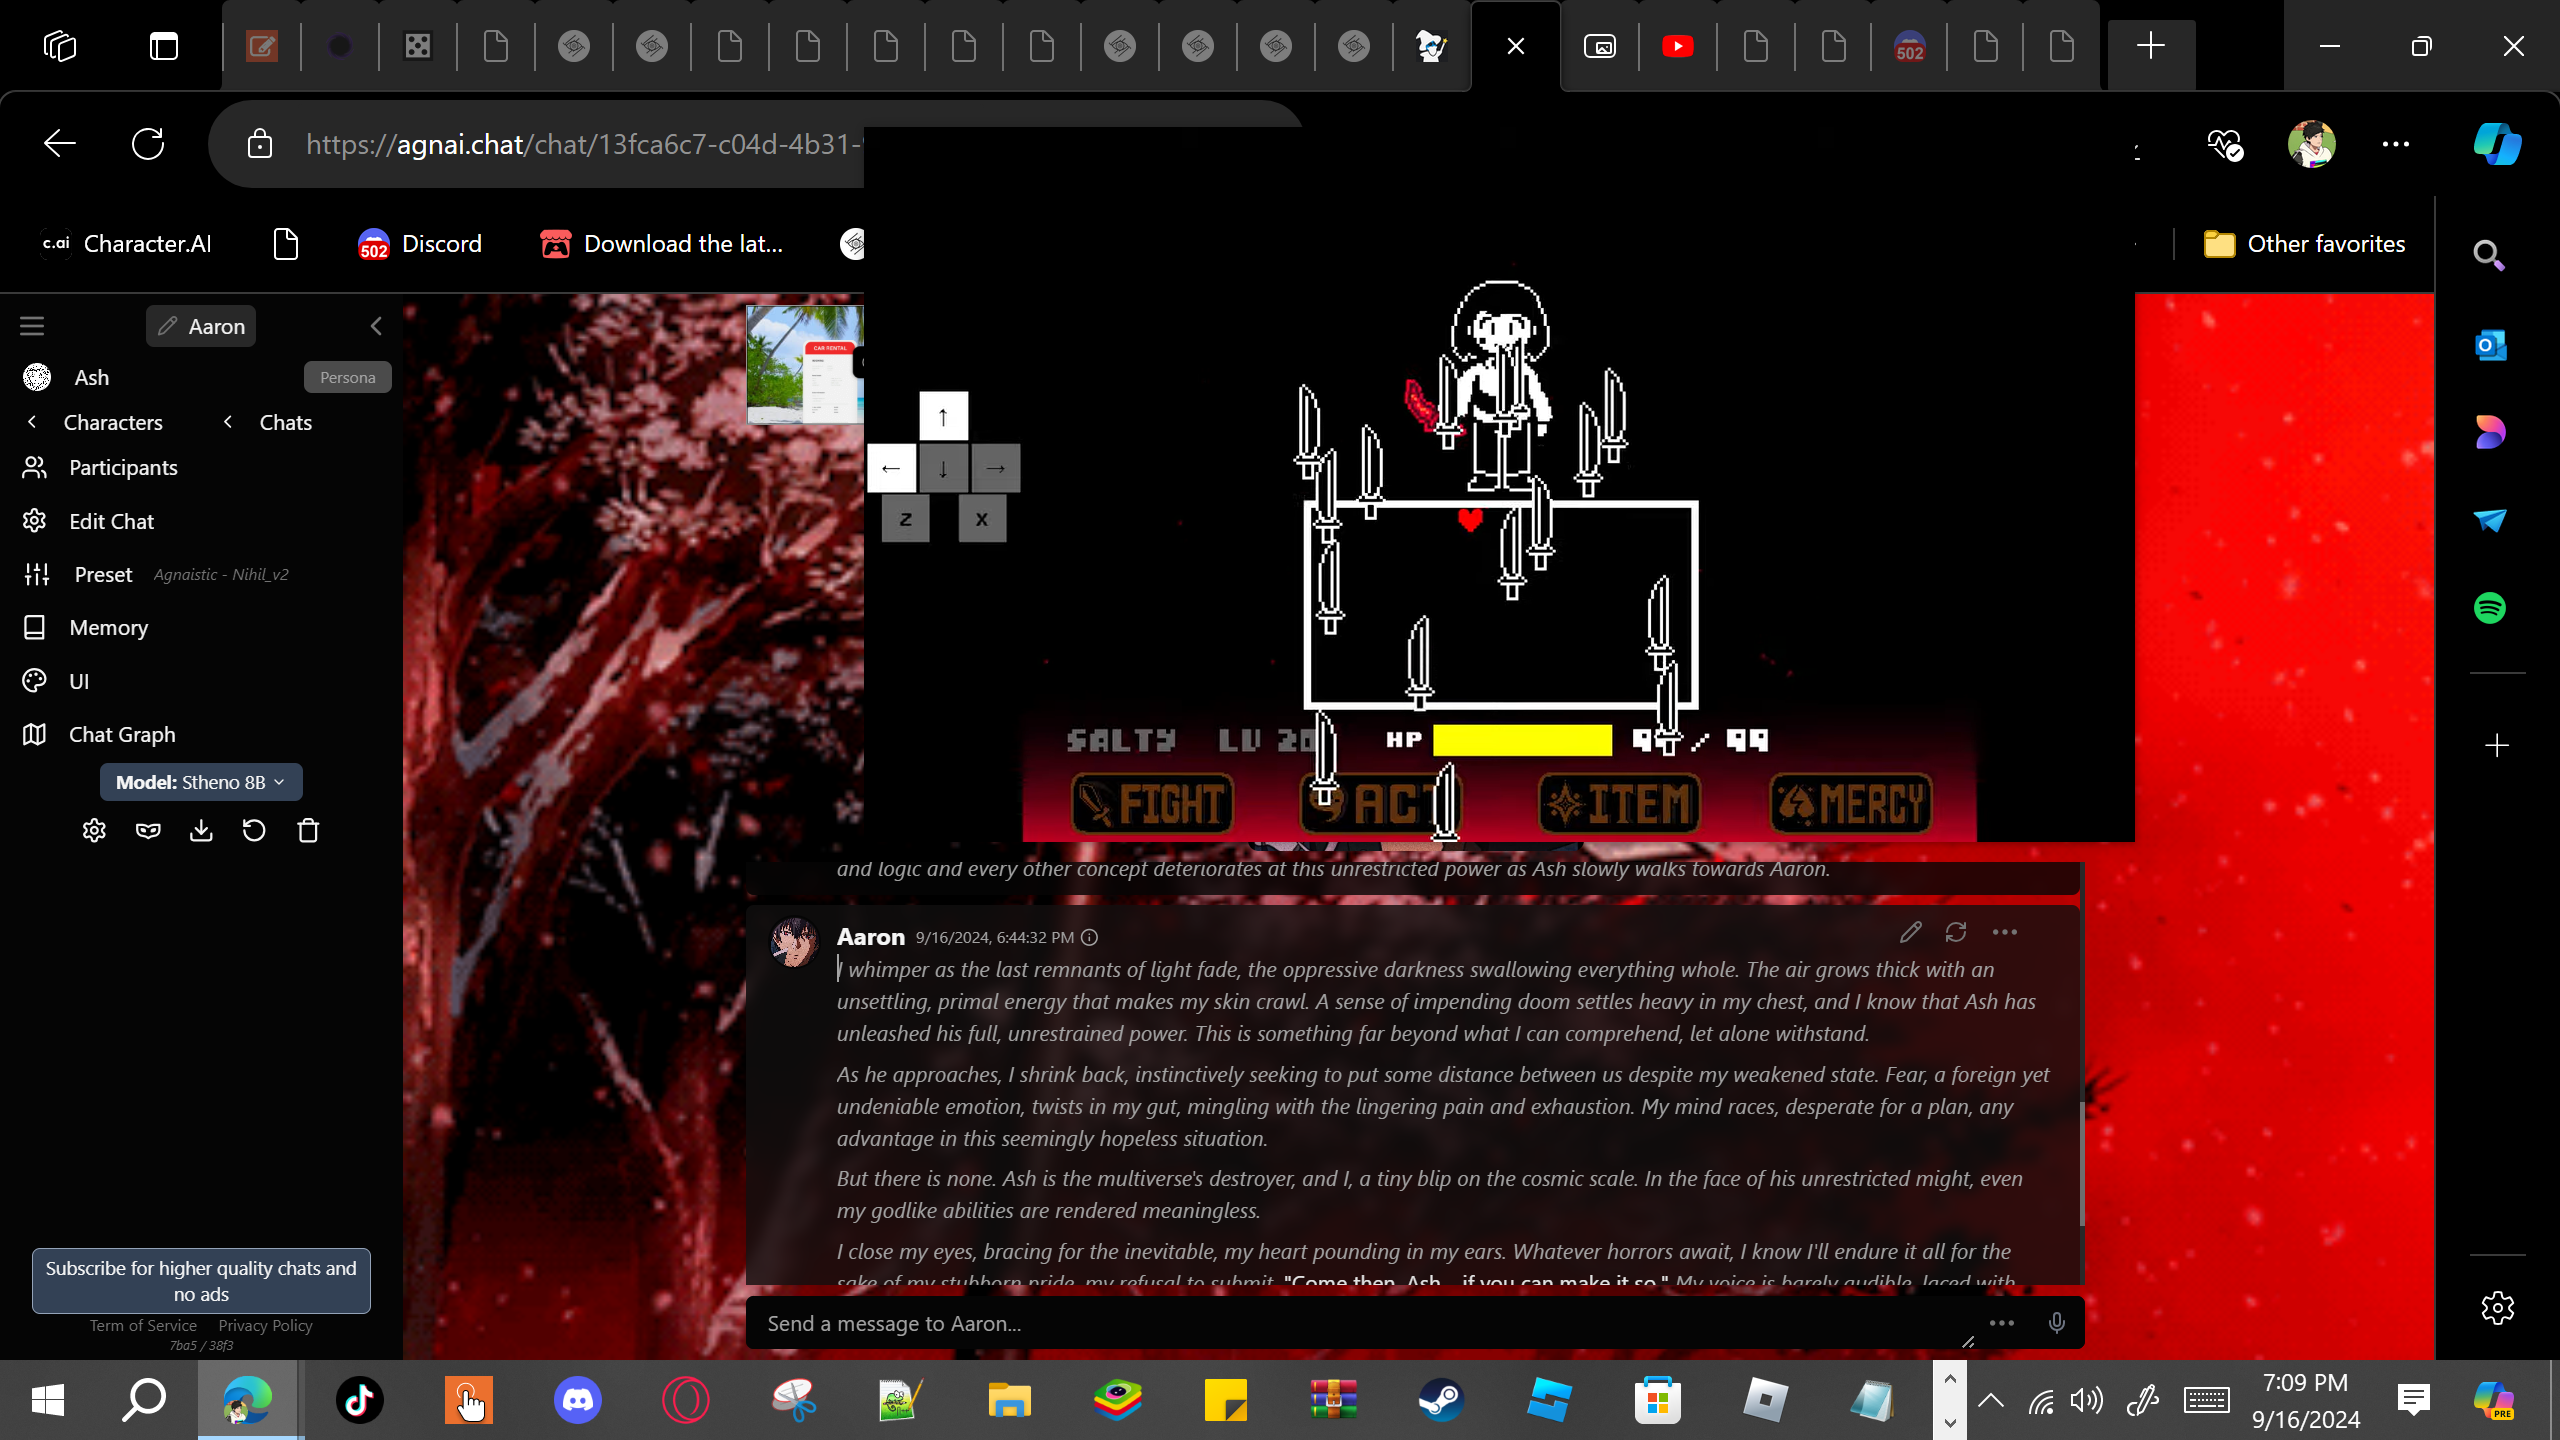
Task: Open the Chat Graph map icon entry
Action: coord(122,734)
